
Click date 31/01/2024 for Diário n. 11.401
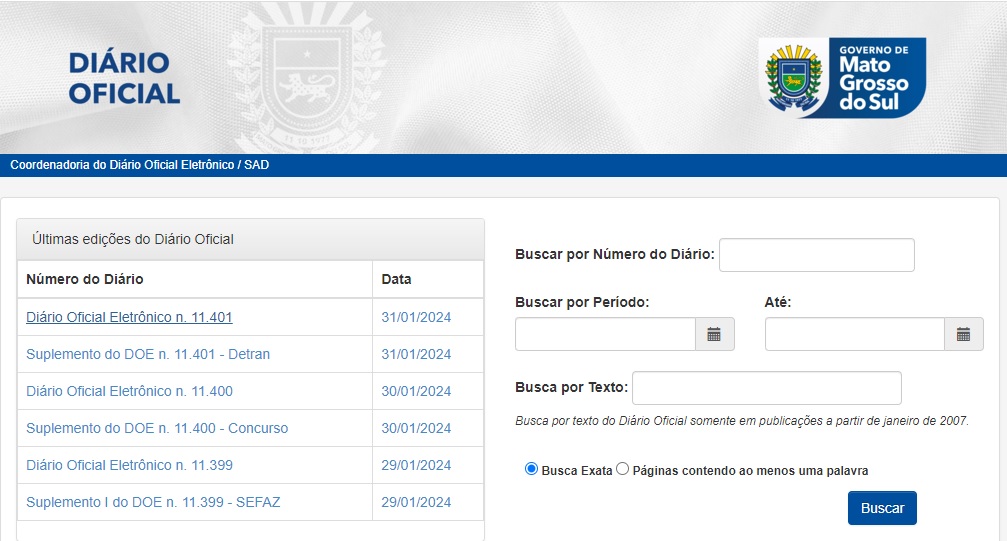coord(416,317)
